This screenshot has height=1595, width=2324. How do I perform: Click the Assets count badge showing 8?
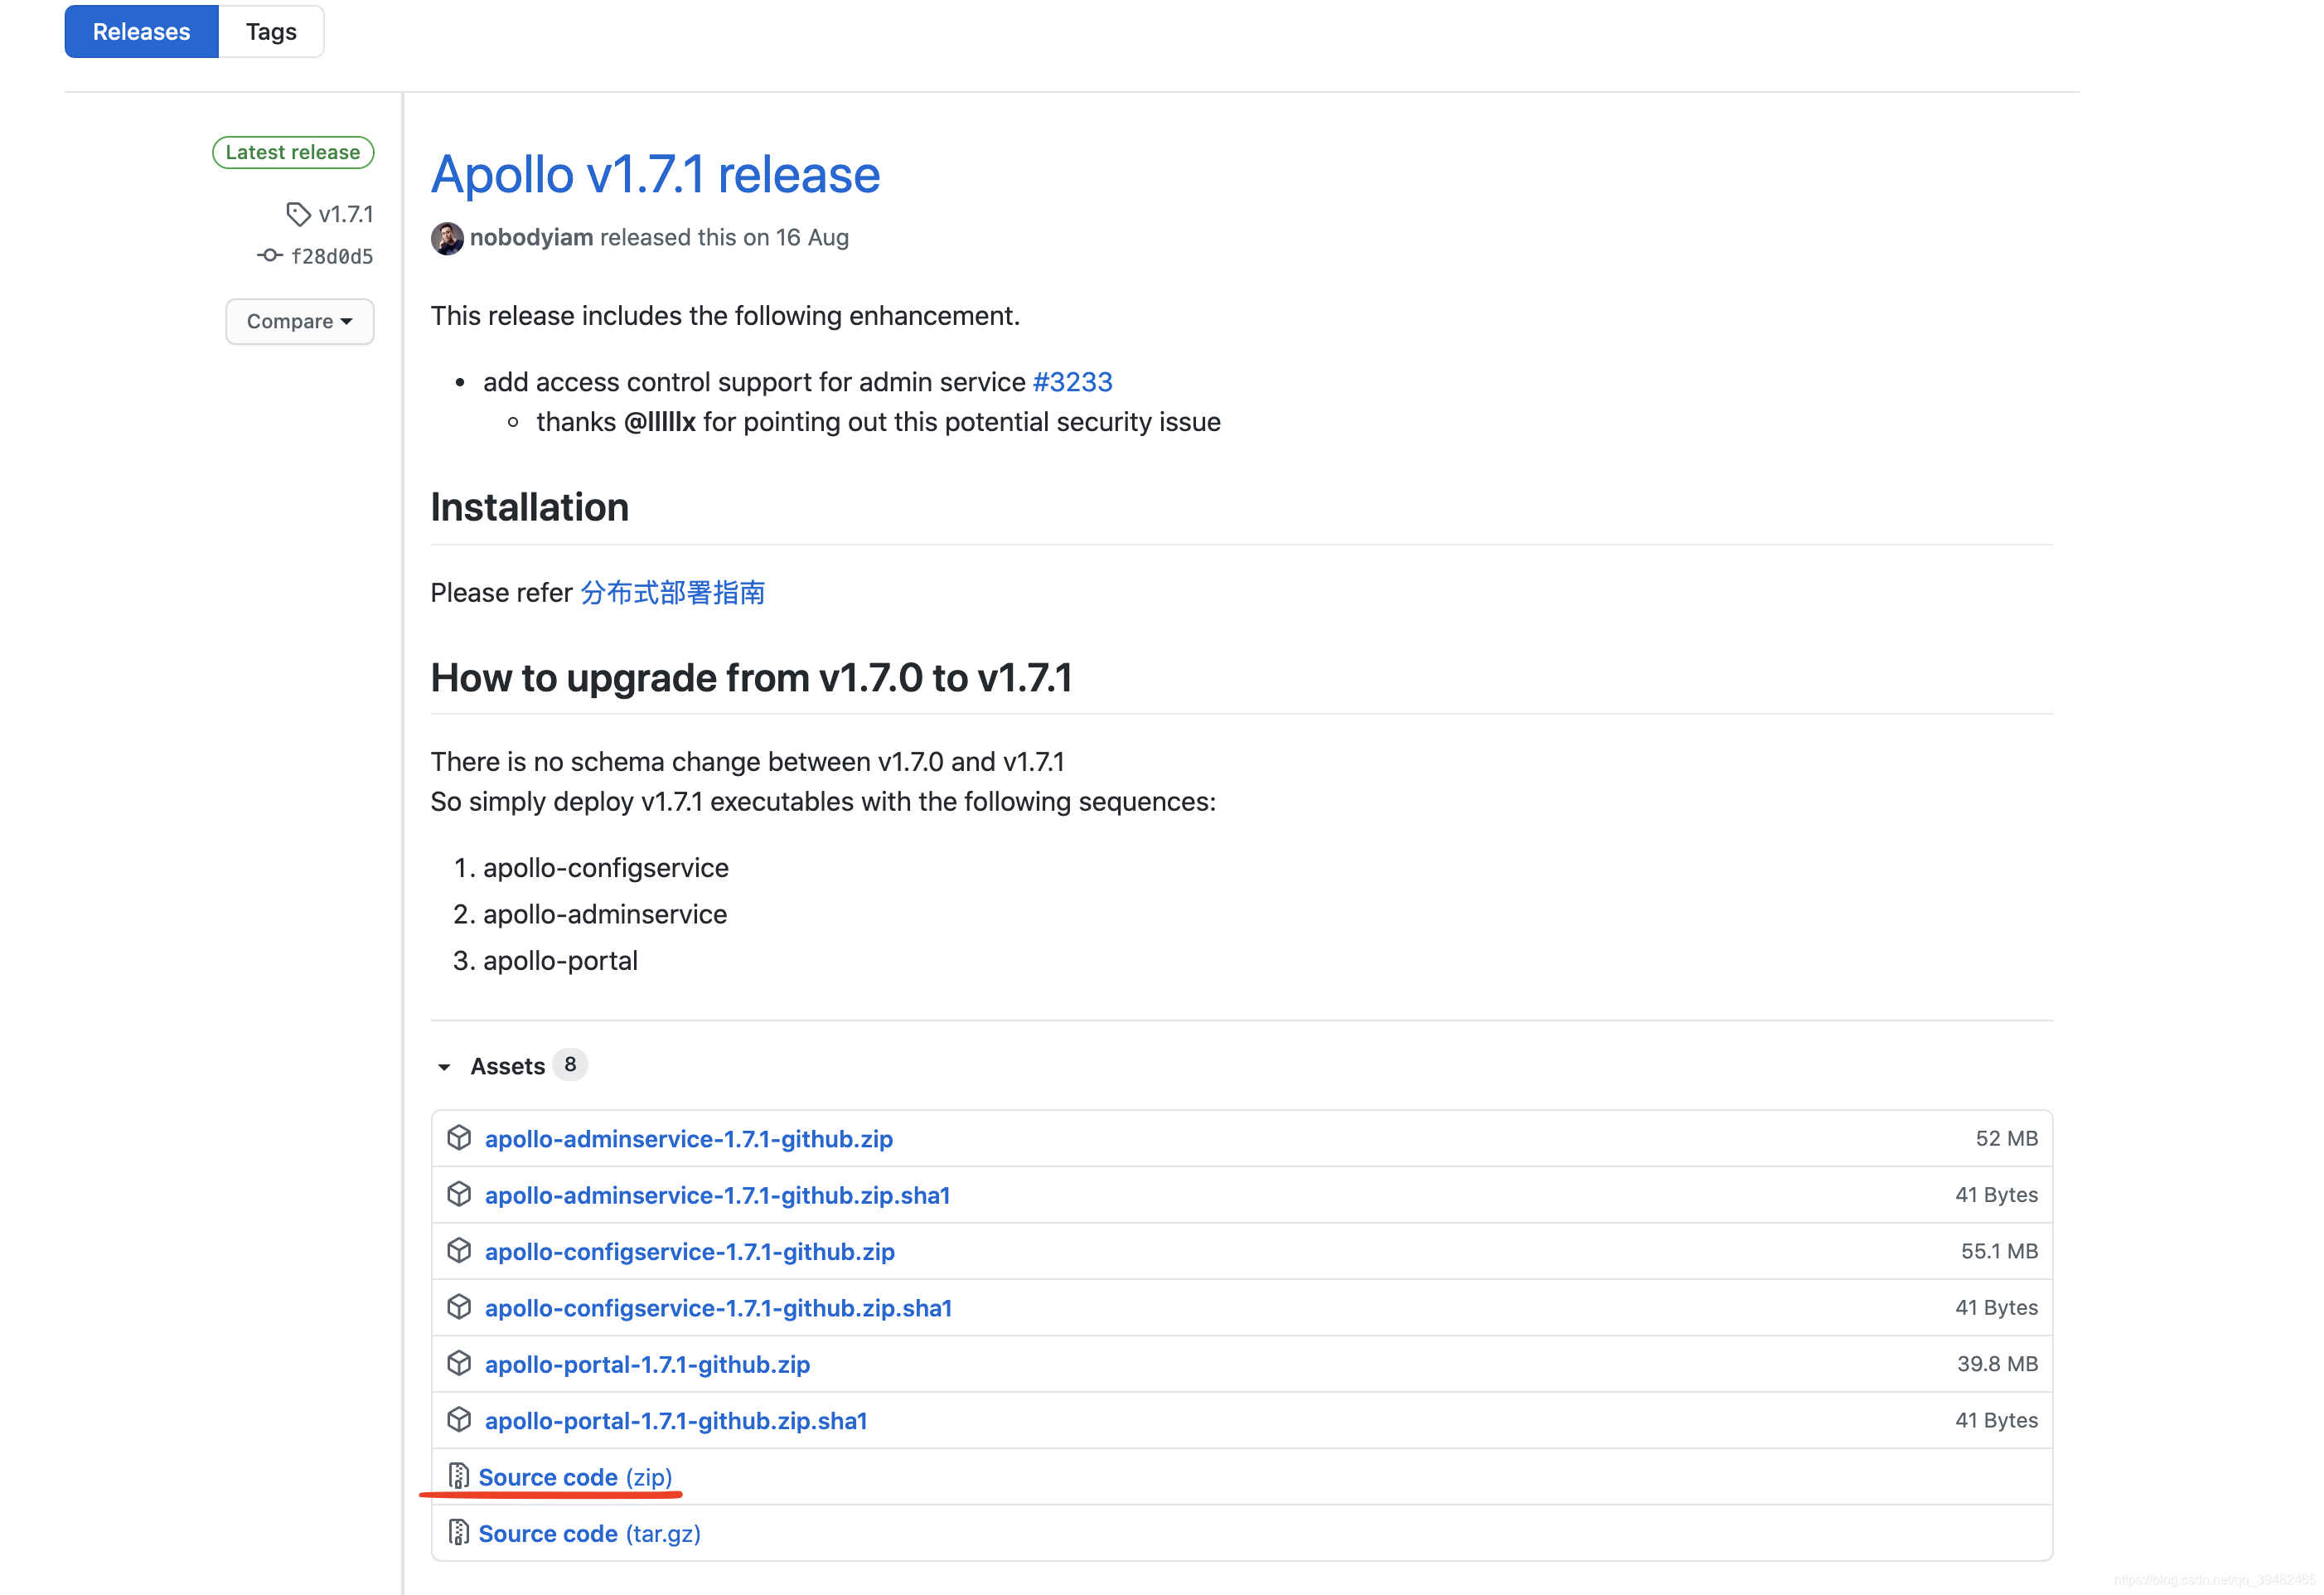(x=570, y=1065)
